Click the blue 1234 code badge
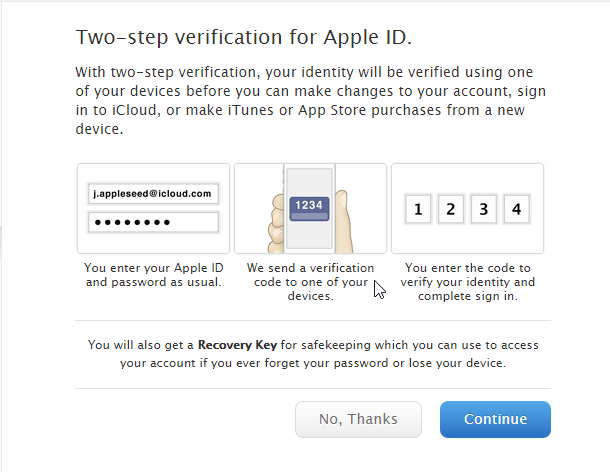This screenshot has height=472, width=610. click(309, 209)
